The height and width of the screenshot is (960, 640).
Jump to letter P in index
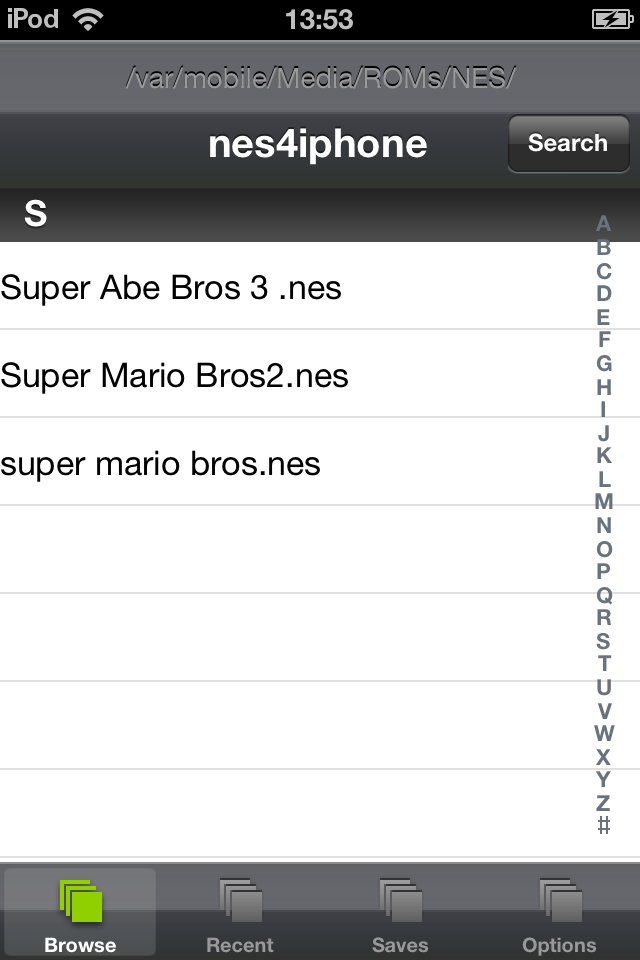[603, 571]
